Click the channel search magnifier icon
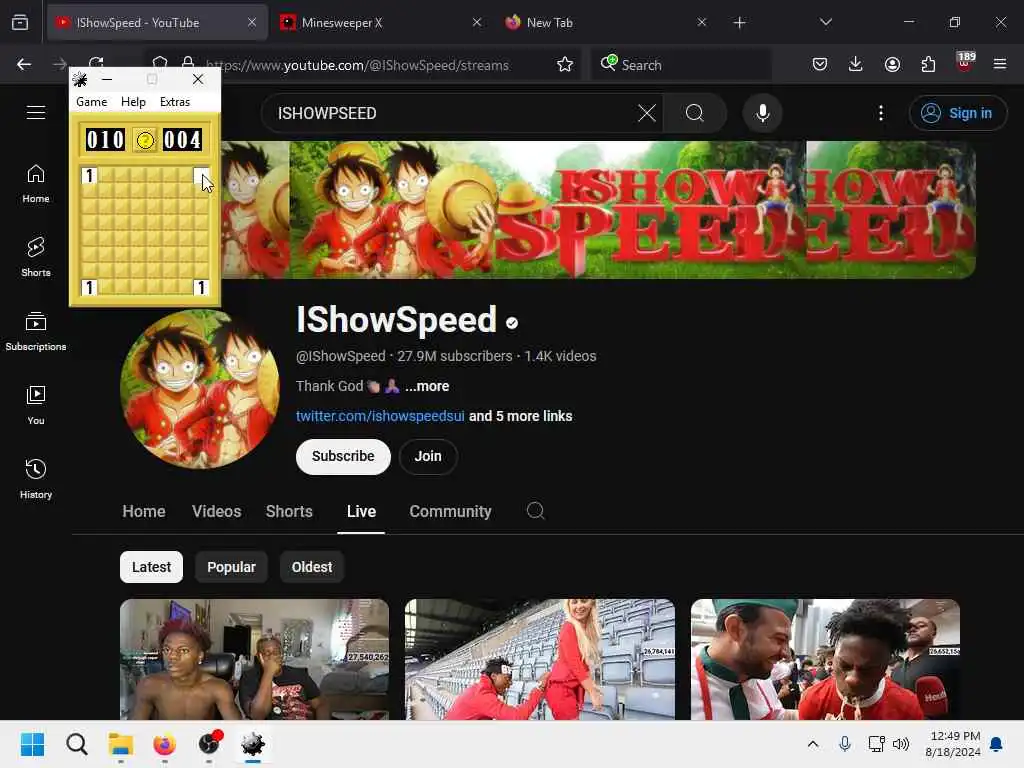Image resolution: width=1024 pixels, height=768 pixels. [536, 511]
